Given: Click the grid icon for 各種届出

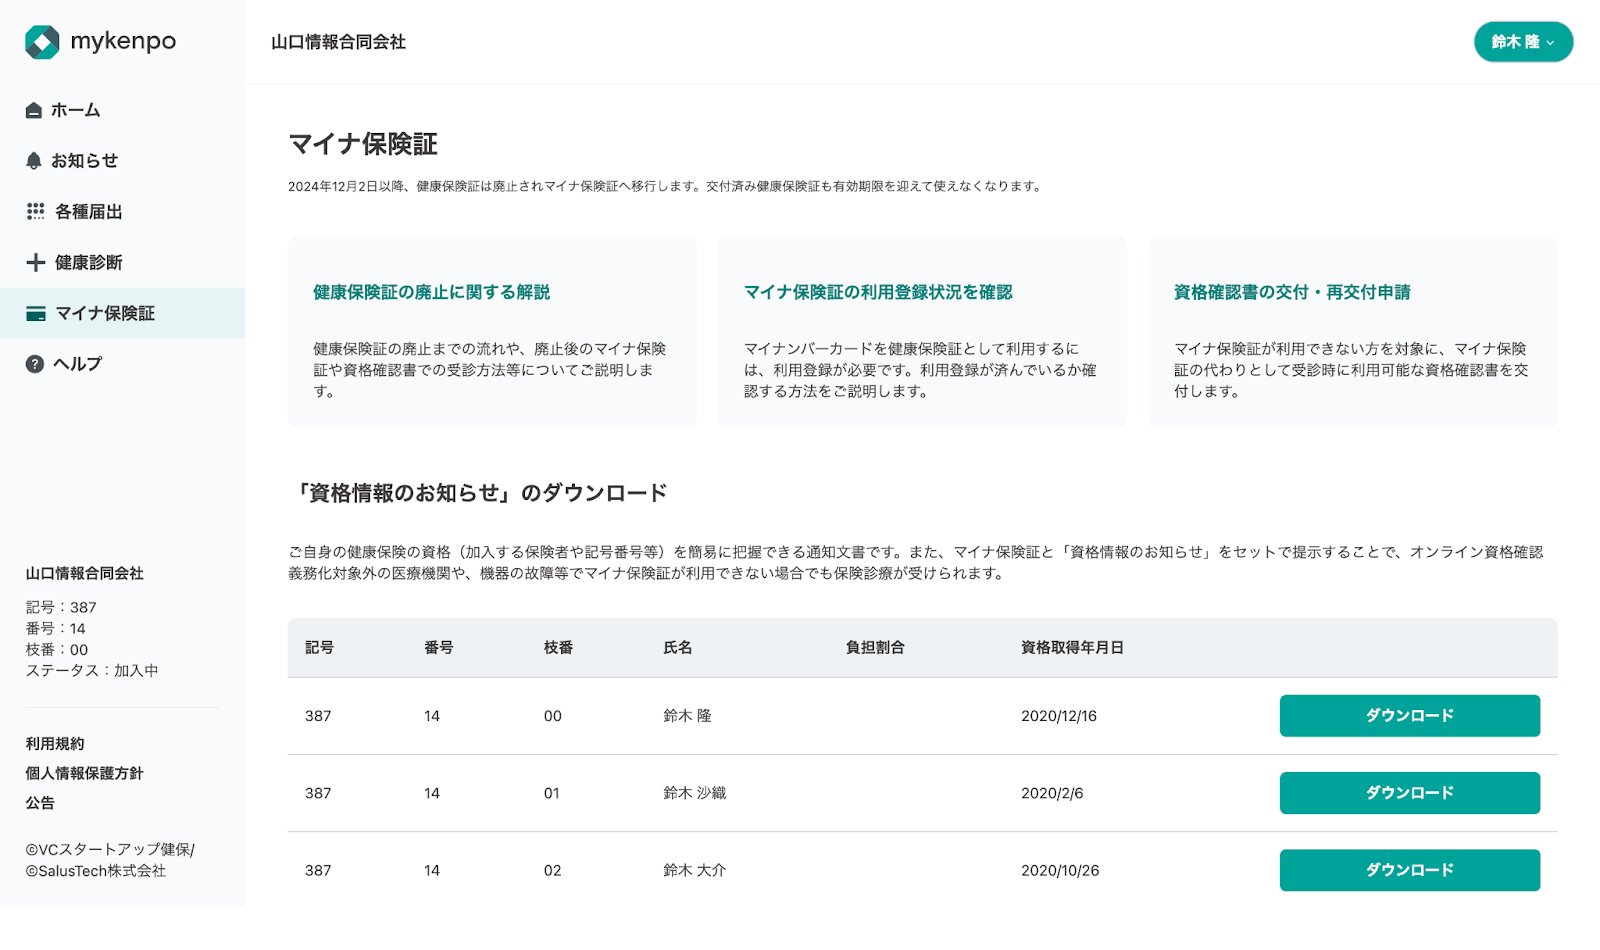Looking at the screenshot, I should coord(35,211).
